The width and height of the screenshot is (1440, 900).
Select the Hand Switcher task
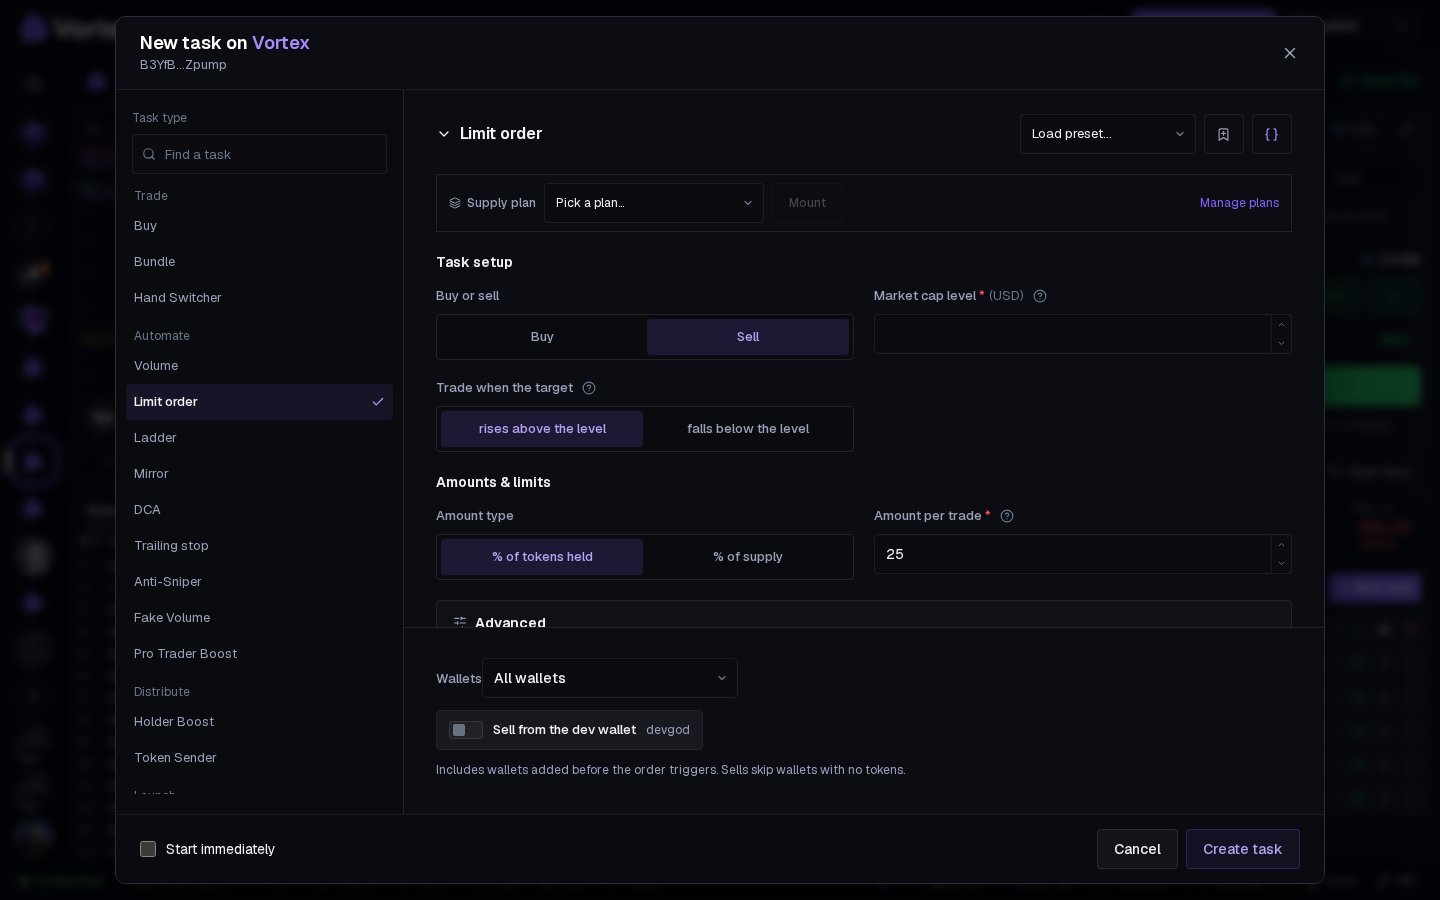coord(259,298)
